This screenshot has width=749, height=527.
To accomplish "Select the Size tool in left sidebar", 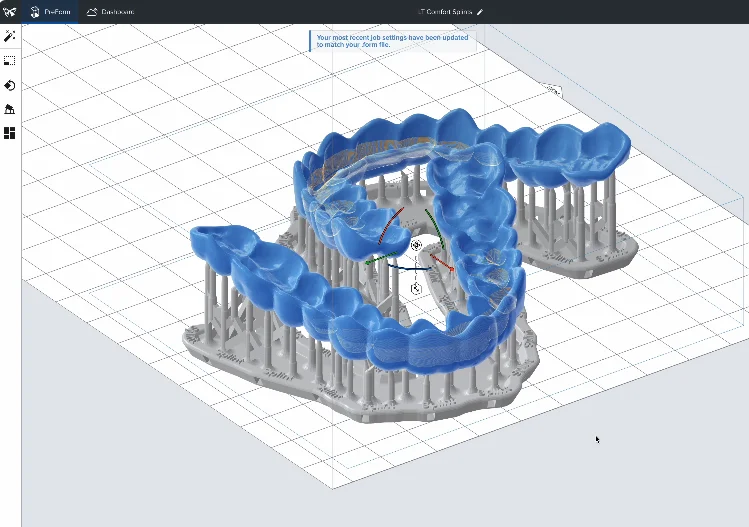I will pos(10,61).
